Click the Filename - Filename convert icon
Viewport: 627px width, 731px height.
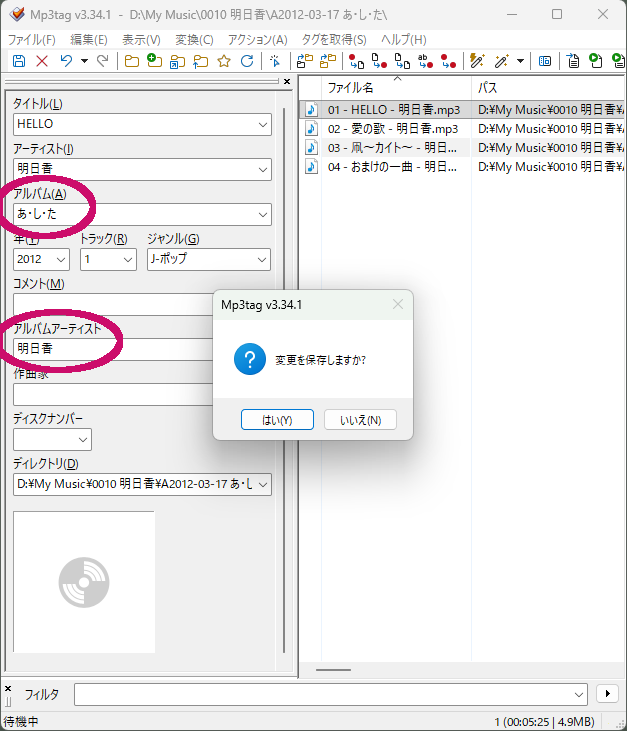(x=402, y=61)
